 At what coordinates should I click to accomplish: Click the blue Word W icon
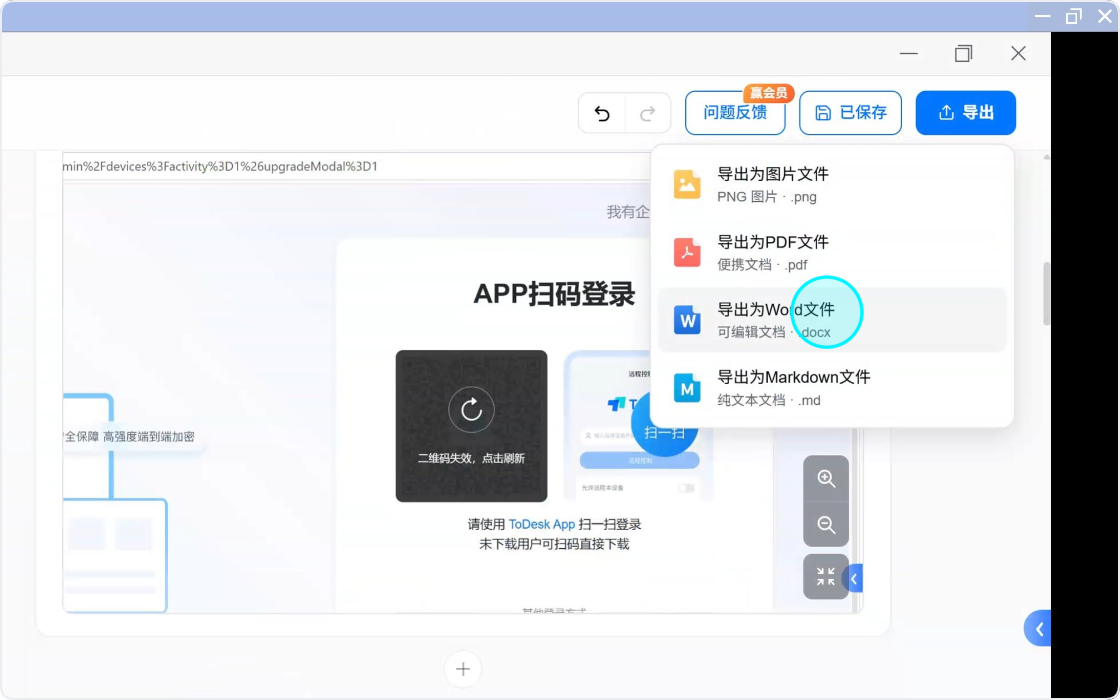(687, 320)
